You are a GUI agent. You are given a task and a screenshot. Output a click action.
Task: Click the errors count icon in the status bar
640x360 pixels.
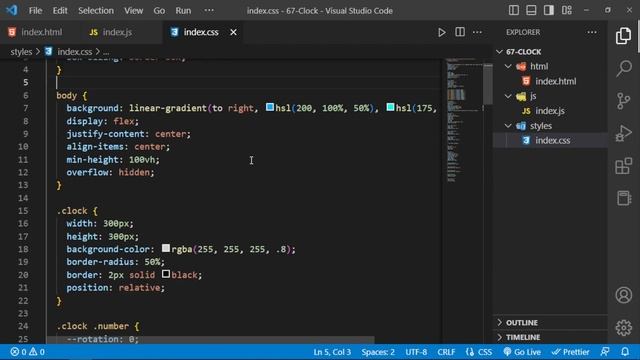coord(15,352)
